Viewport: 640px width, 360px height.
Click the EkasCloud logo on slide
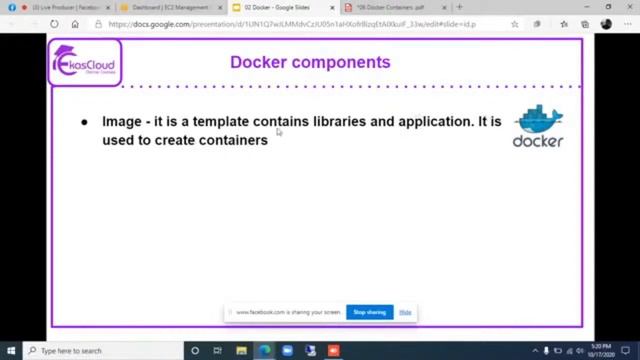84,62
